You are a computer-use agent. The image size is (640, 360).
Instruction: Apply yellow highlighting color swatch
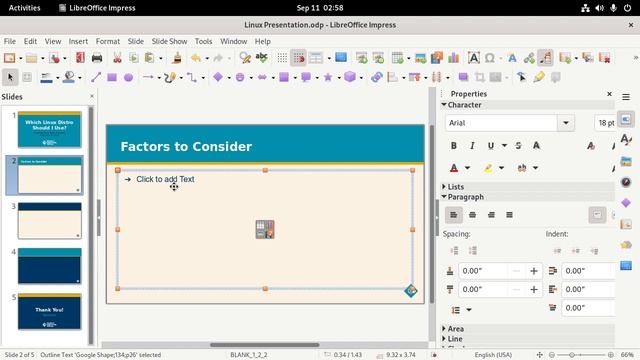click(x=488, y=168)
